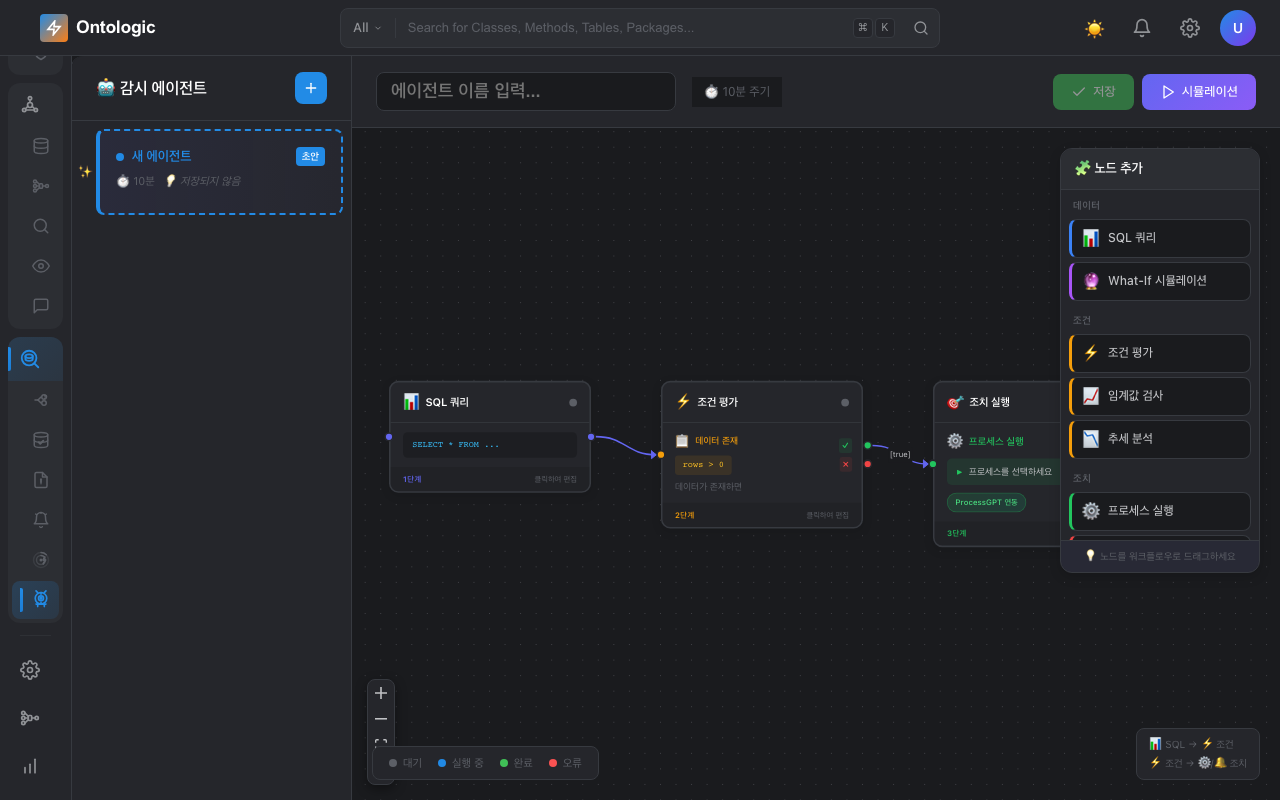
Task: Click the green 저장 button
Action: point(1093,91)
